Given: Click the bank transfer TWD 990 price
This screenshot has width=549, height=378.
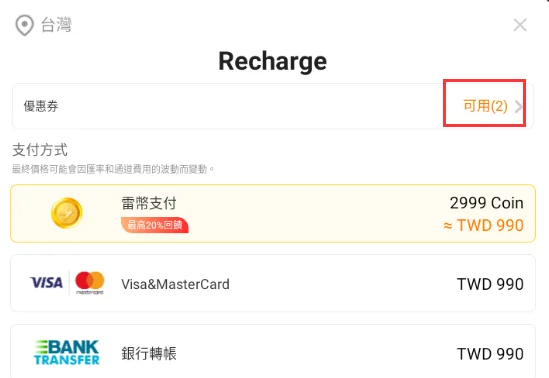Looking at the screenshot, I should [490, 354].
